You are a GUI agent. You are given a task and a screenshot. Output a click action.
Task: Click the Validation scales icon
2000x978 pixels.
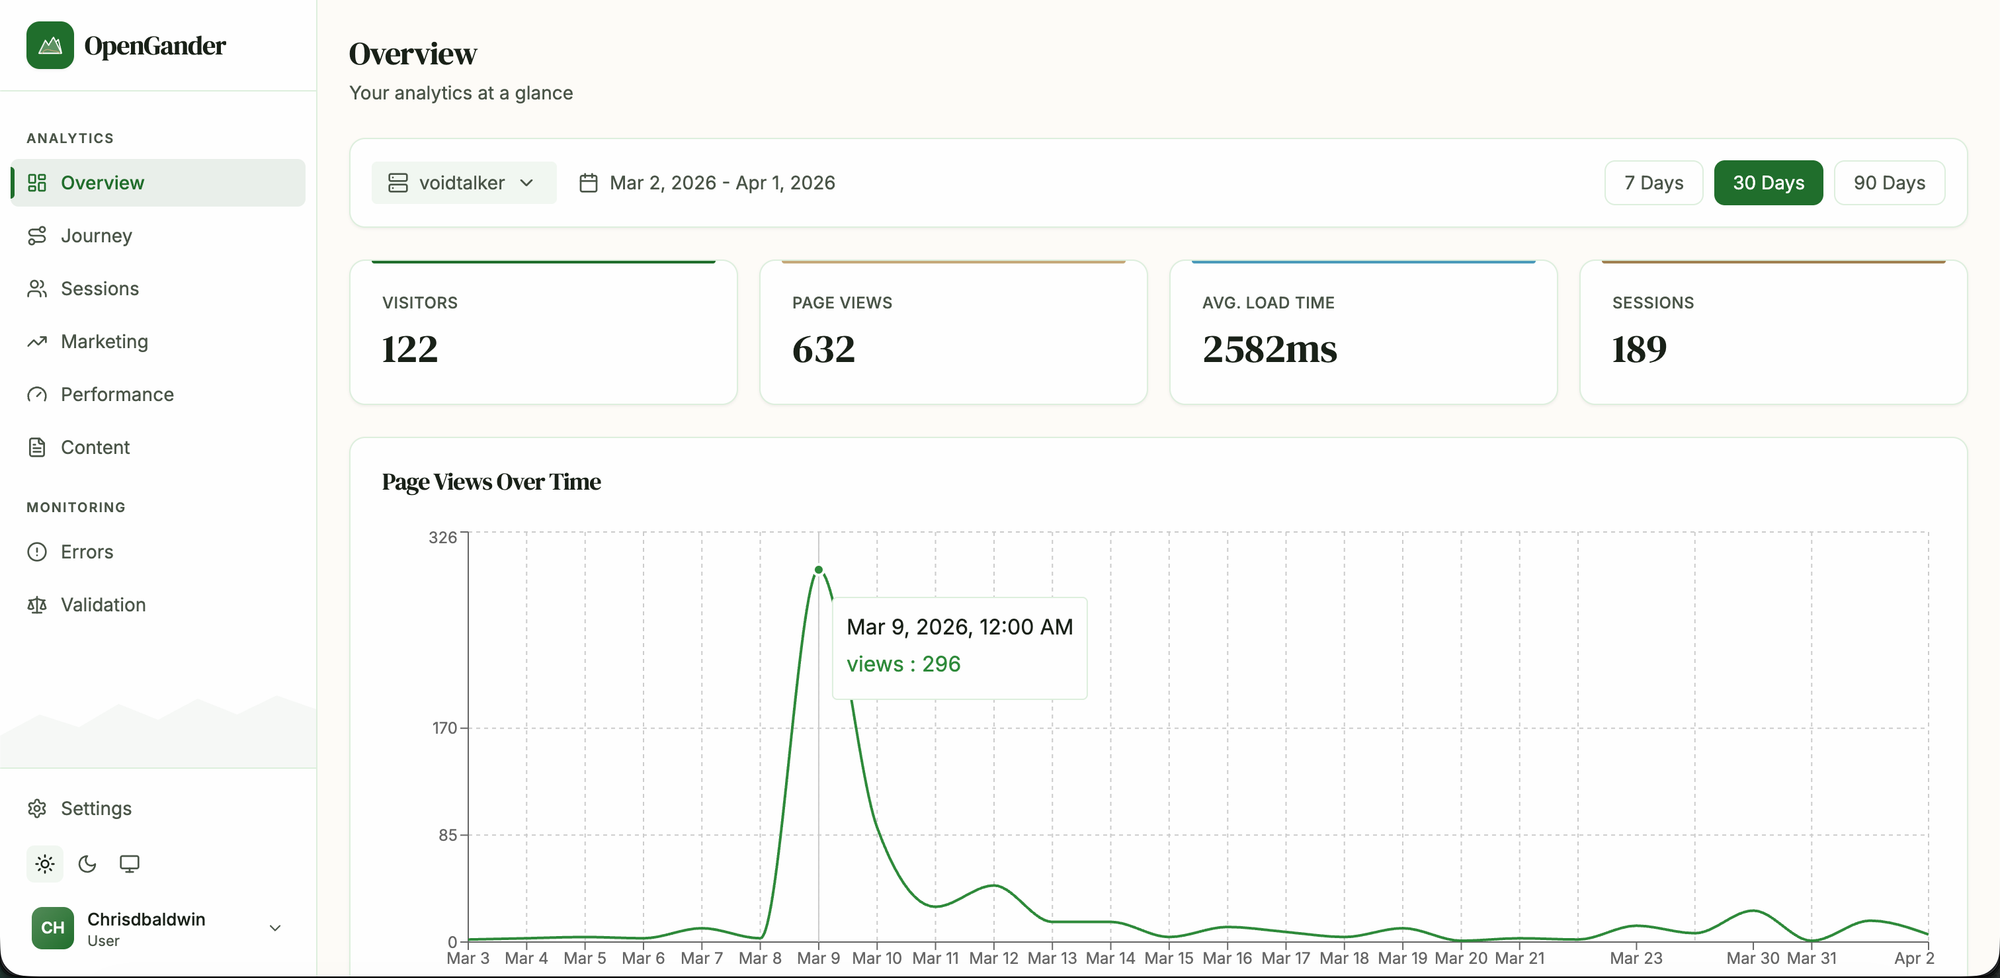37,605
